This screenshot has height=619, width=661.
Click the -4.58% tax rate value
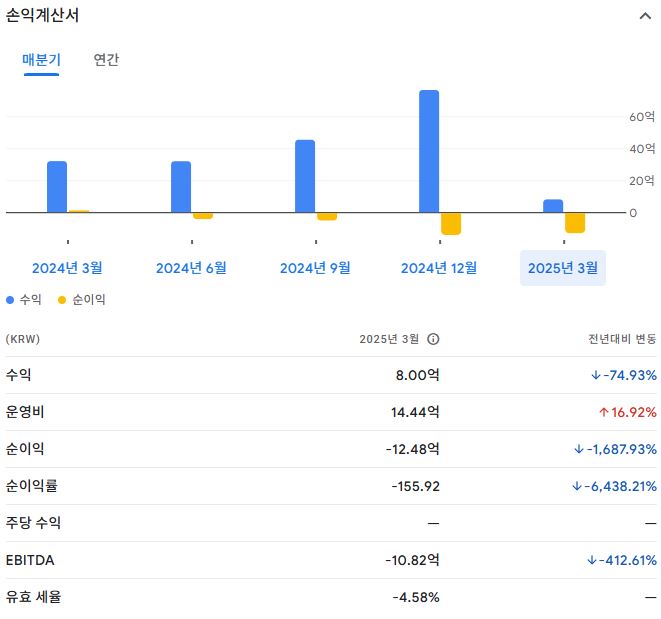[x=416, y=597]
